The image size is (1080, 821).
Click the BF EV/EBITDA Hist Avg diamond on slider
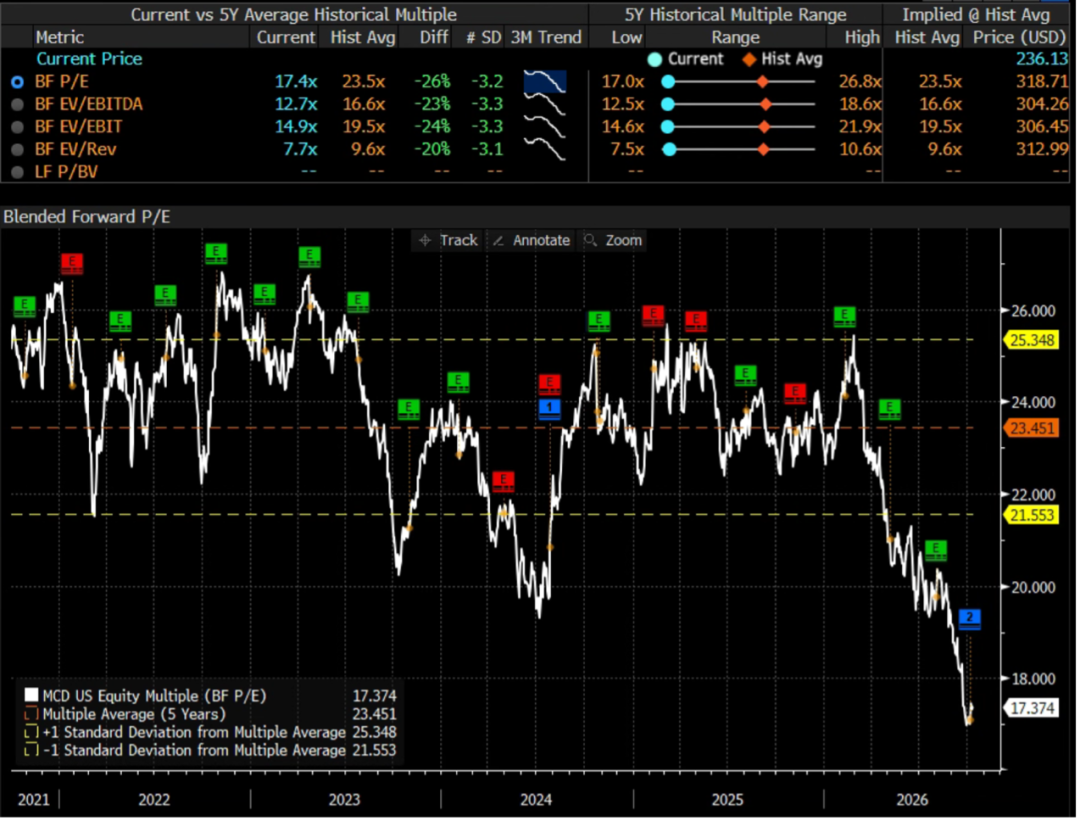765,105
